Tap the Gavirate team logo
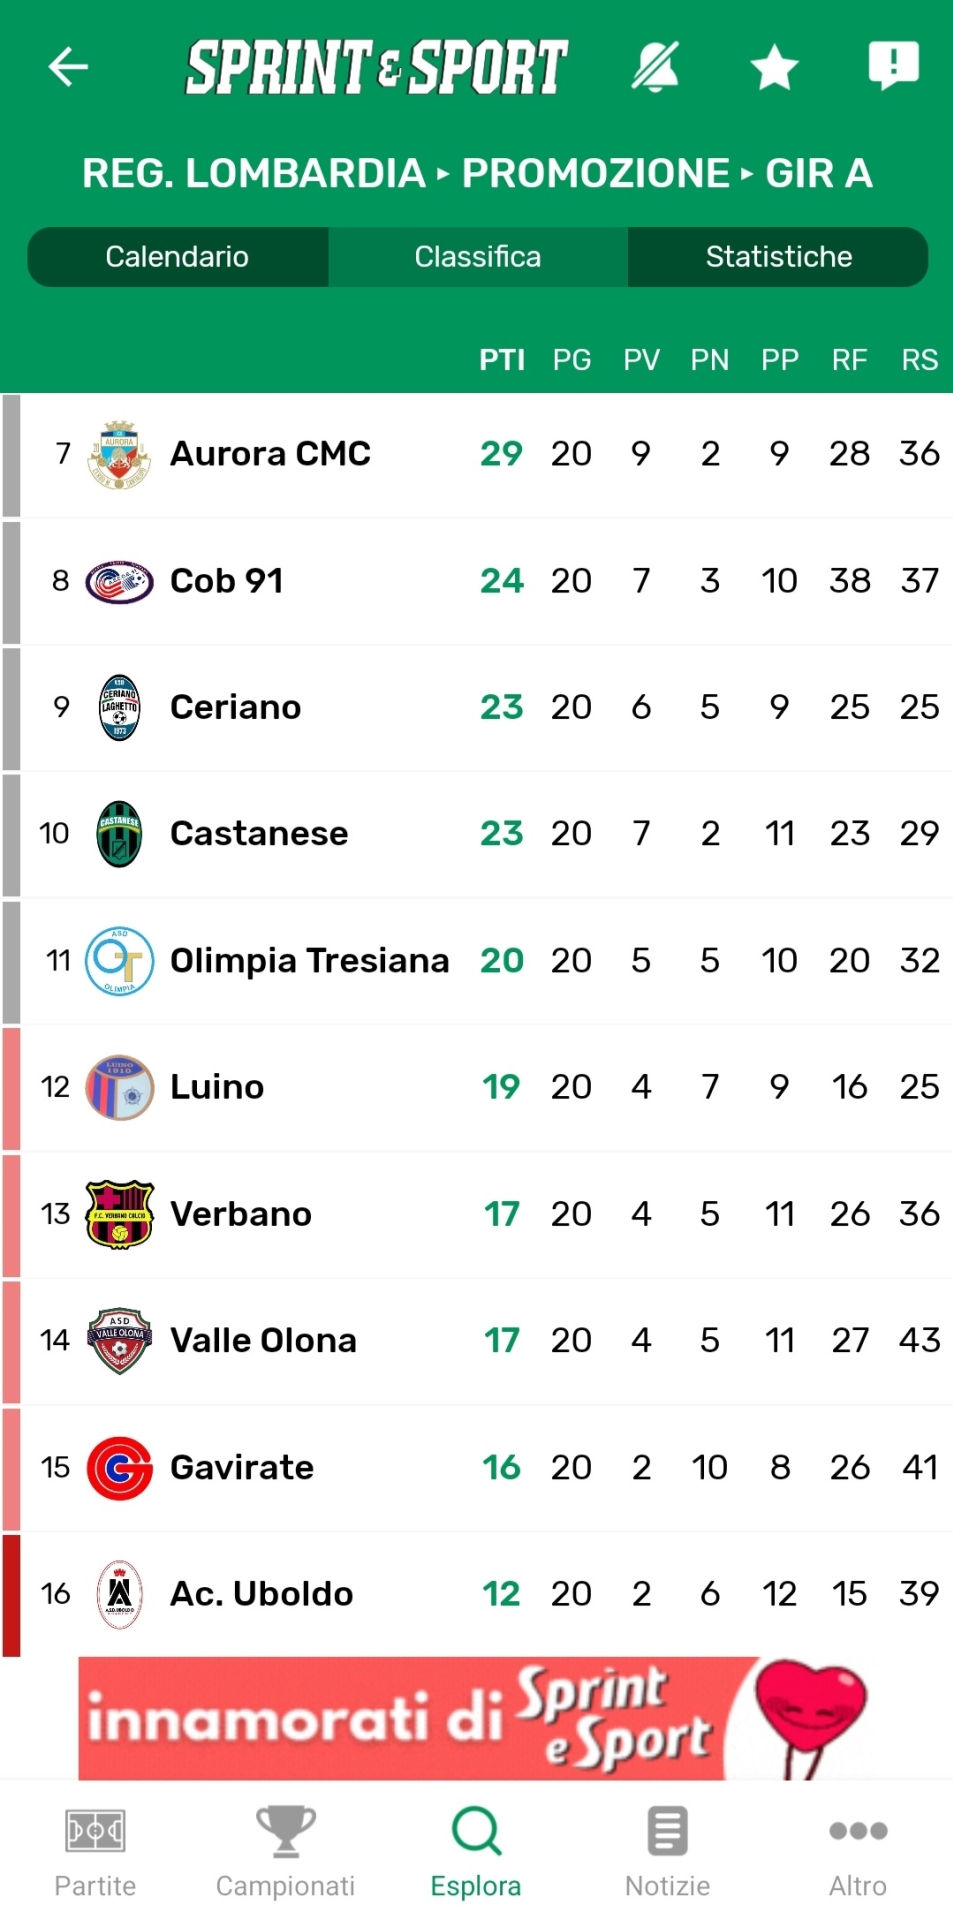This screenshot has width=953, height=1920. (119, 1468)
